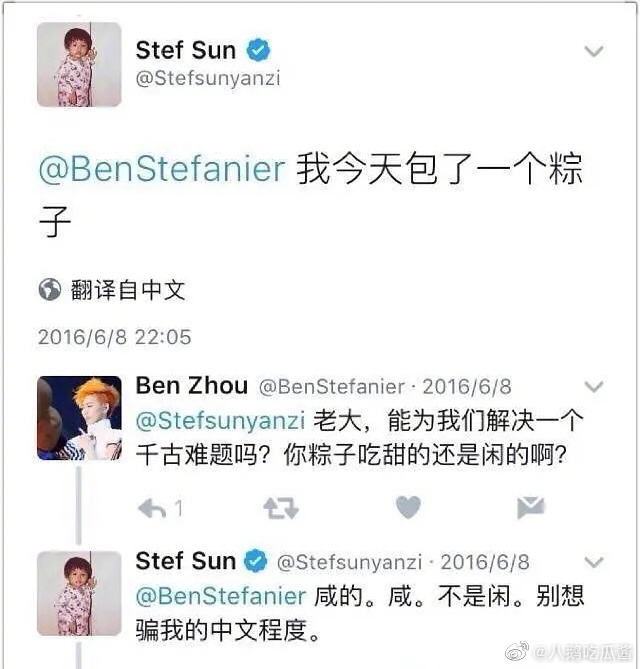Click the Ben Zhou display name
The height and width of the screenshot is (669, 640).
coord(191,386)
